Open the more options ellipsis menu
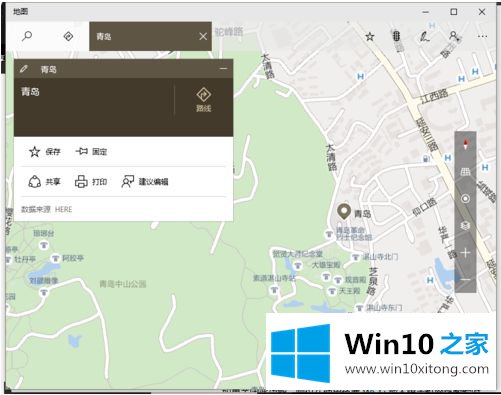This screenshot has width=501, height=395. (482, 36)
